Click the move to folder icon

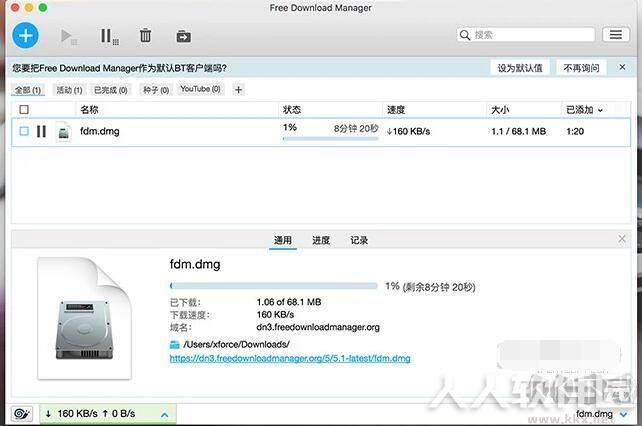[x=183, y=36]
